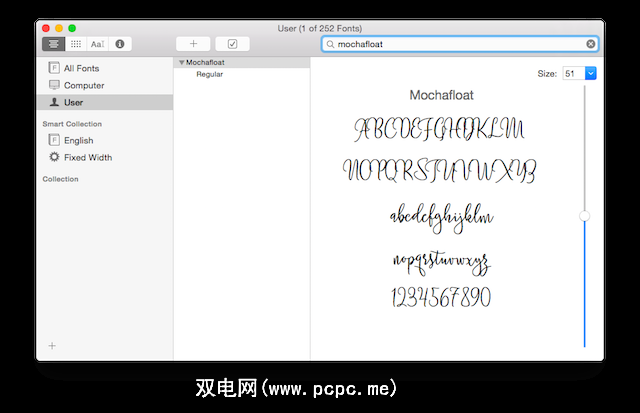Click the font size slider handle
The height and width of the screenshot is (413, 640).
click(584, 216)
